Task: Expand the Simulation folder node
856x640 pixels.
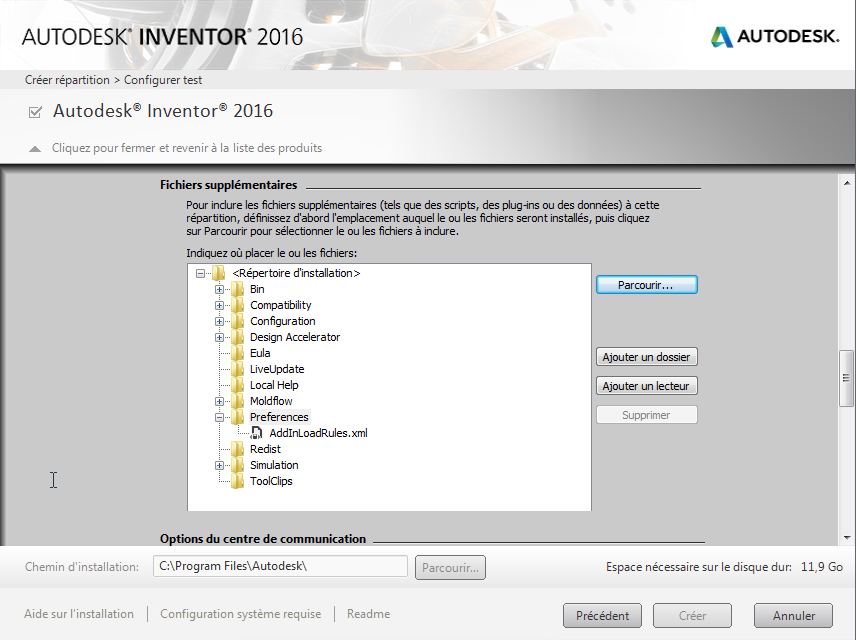Action: [219, 465]
